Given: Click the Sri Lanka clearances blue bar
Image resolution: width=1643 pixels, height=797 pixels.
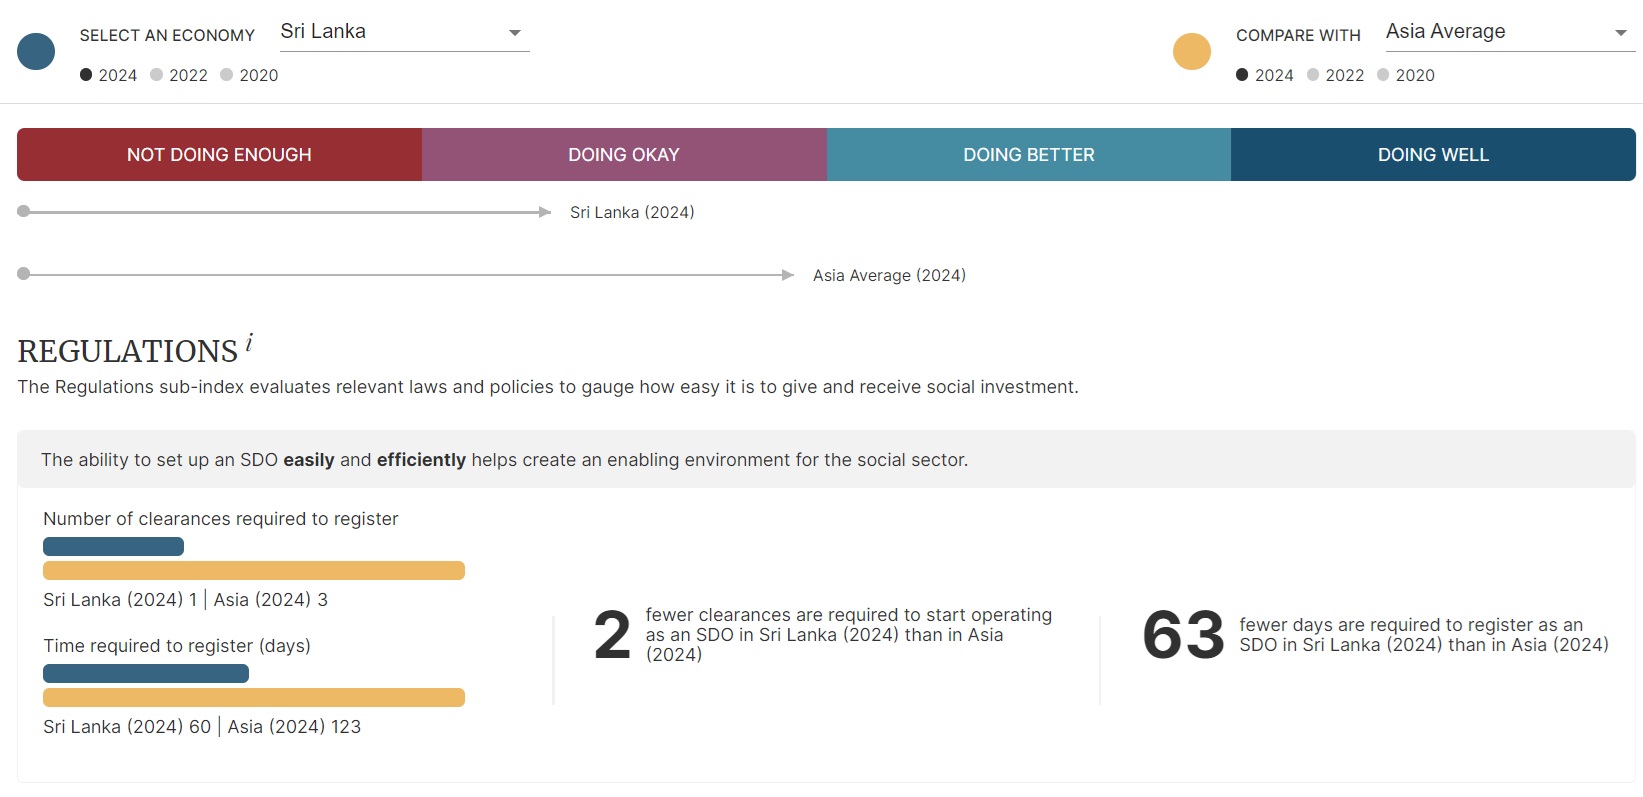Looking at the screenshot, I should point(113,547).
